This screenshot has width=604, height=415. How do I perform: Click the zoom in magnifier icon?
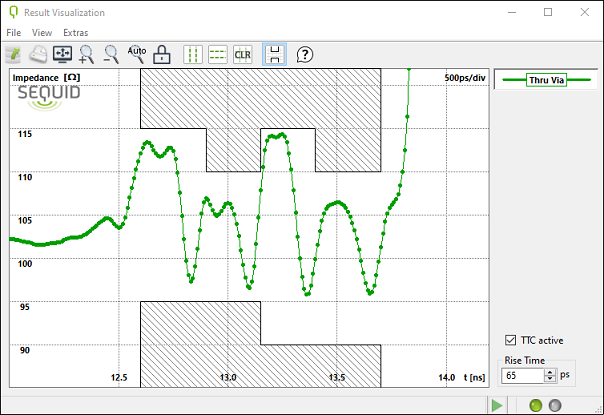(87, 54)
